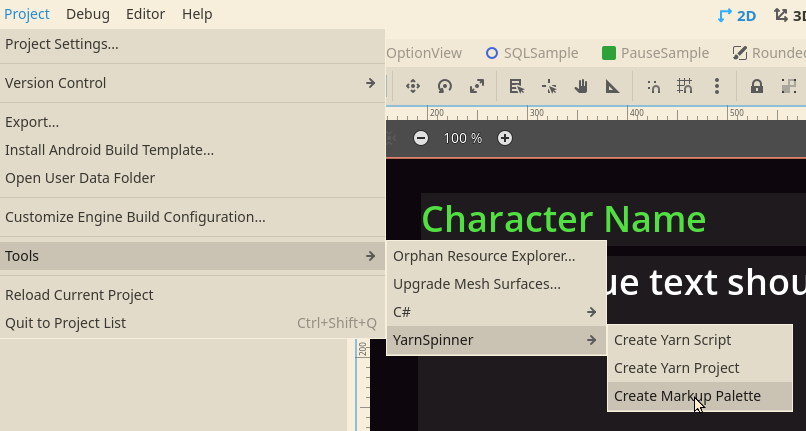Image resolution: width=806 pixels, height=431 pixels.
Task: Click Create Yarn Project
Action: coord(700,368)
